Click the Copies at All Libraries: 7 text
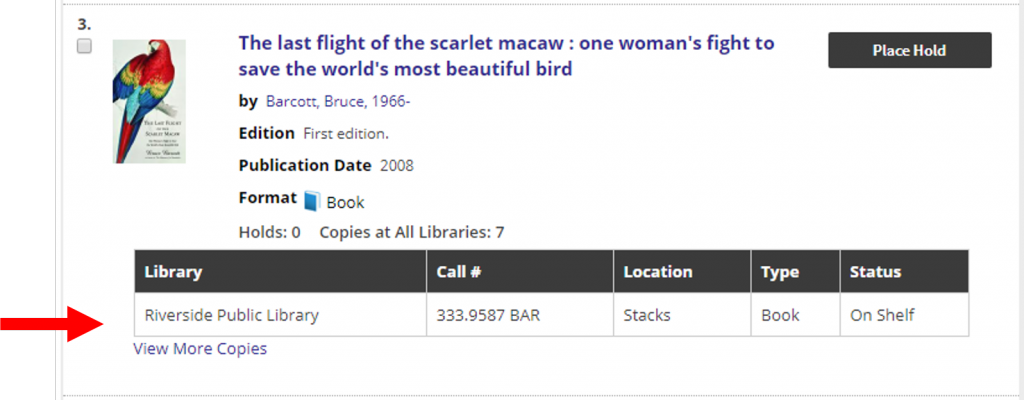1024x400 pixels. click(411, 232)
